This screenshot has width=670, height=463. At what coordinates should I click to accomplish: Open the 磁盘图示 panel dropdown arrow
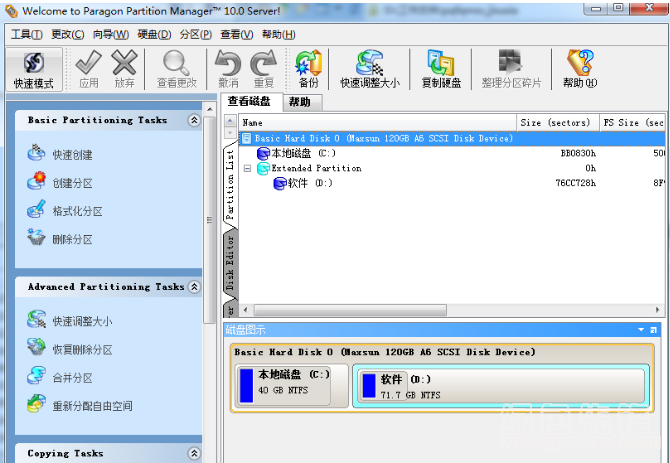coord(641,330)
